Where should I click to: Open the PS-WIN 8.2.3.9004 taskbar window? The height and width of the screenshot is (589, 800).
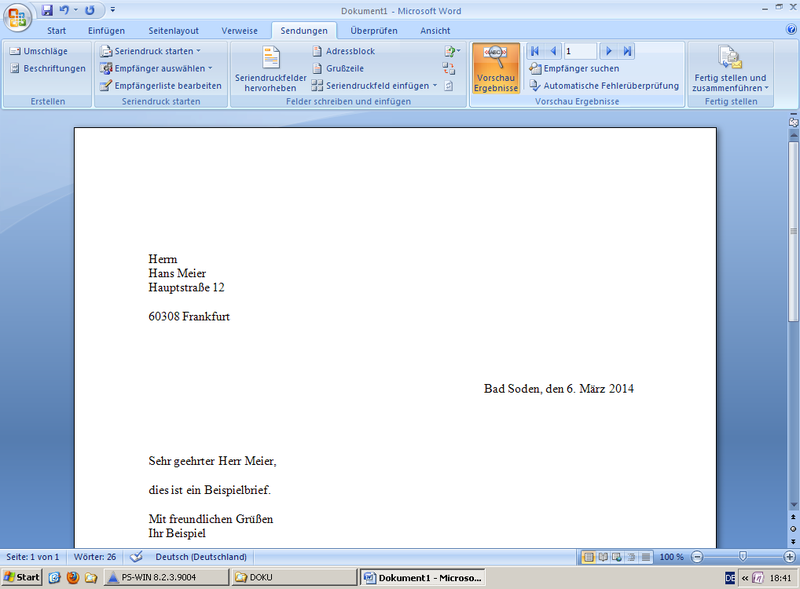(x=166, y=577)
